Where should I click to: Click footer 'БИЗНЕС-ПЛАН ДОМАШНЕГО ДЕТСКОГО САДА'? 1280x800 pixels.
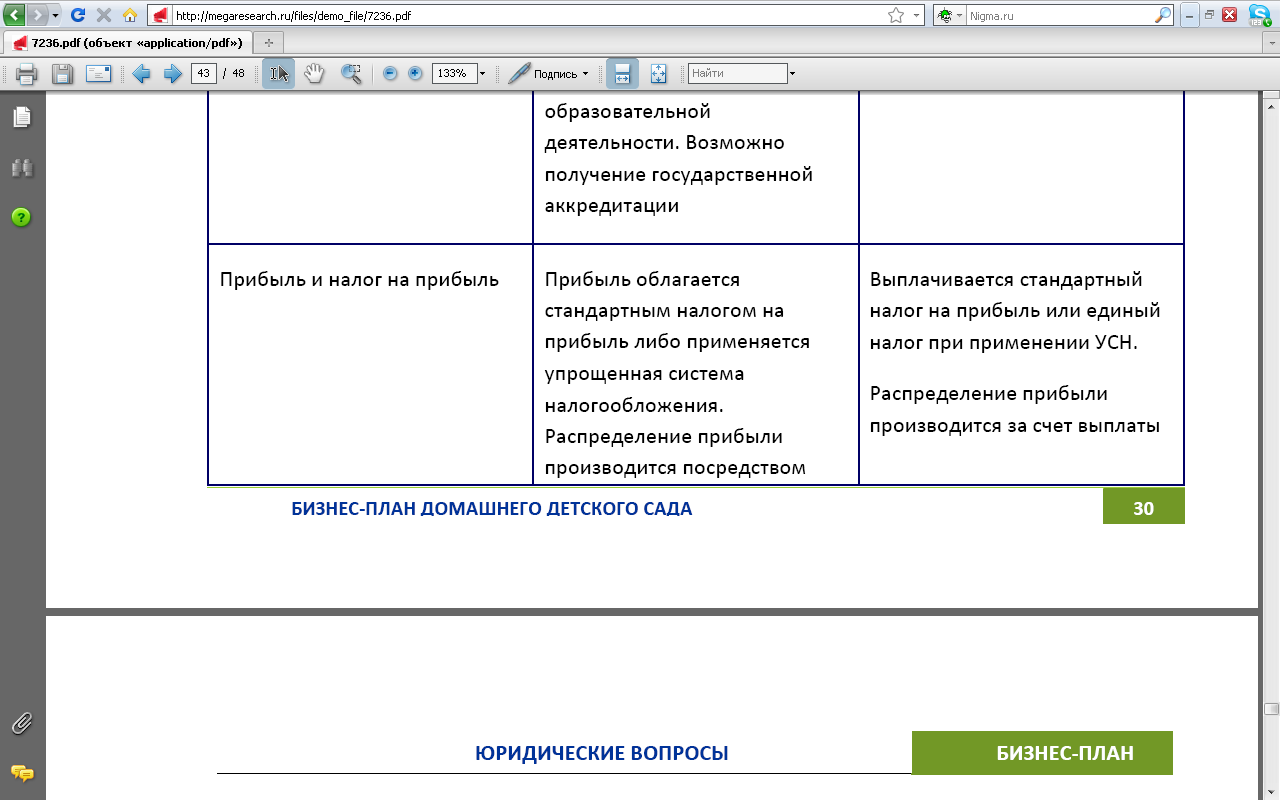(492, 509)
